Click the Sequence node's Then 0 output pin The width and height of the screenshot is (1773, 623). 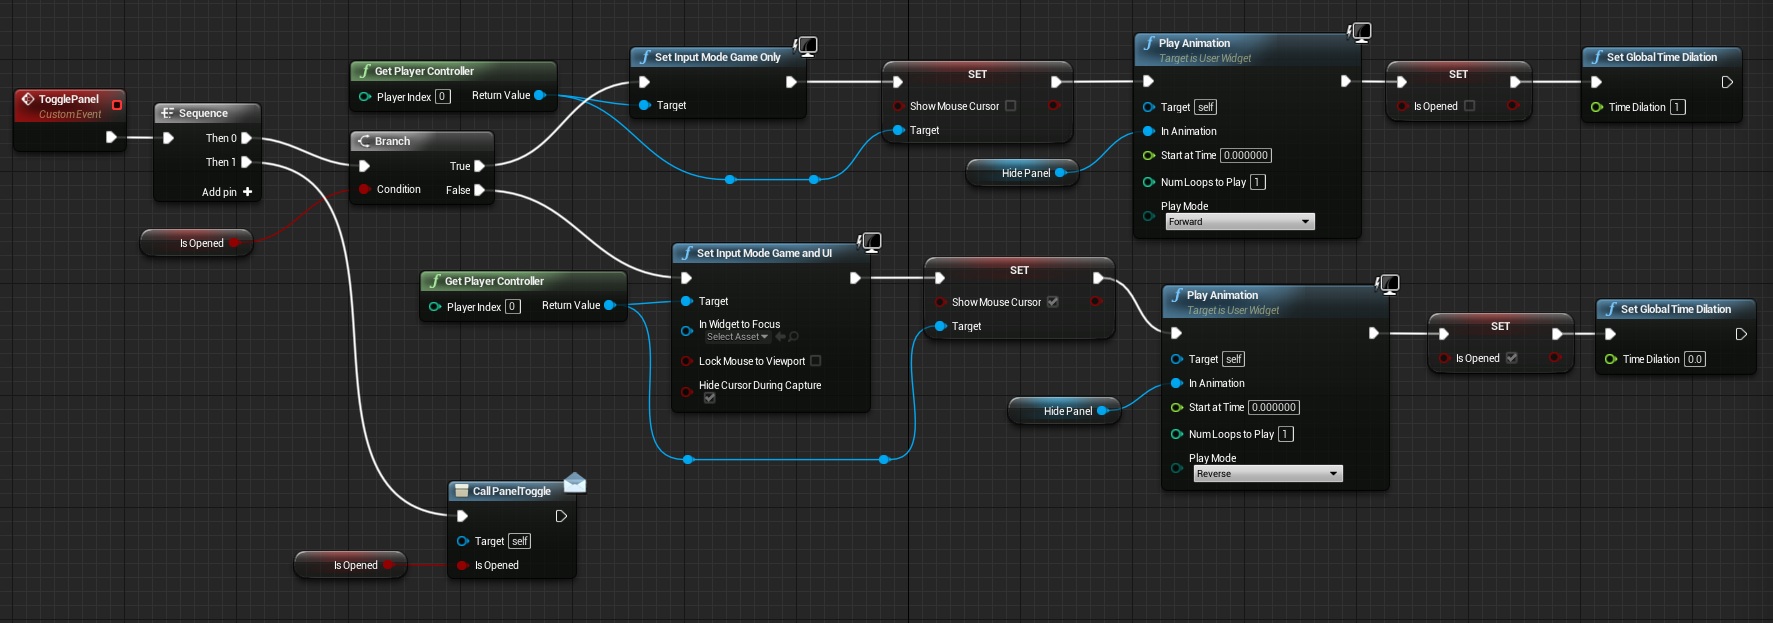[246, 138]
